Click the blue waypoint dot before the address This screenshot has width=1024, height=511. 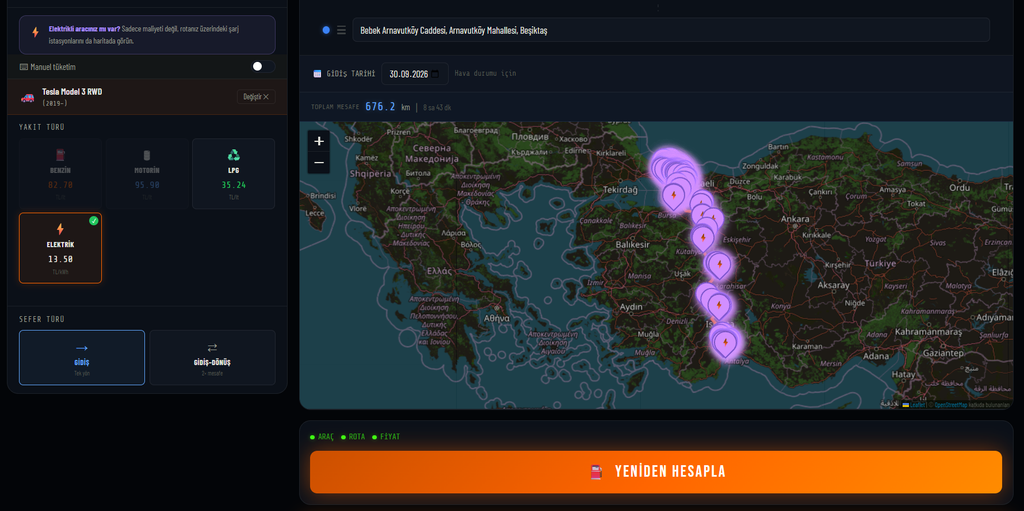tap(326, 30)
